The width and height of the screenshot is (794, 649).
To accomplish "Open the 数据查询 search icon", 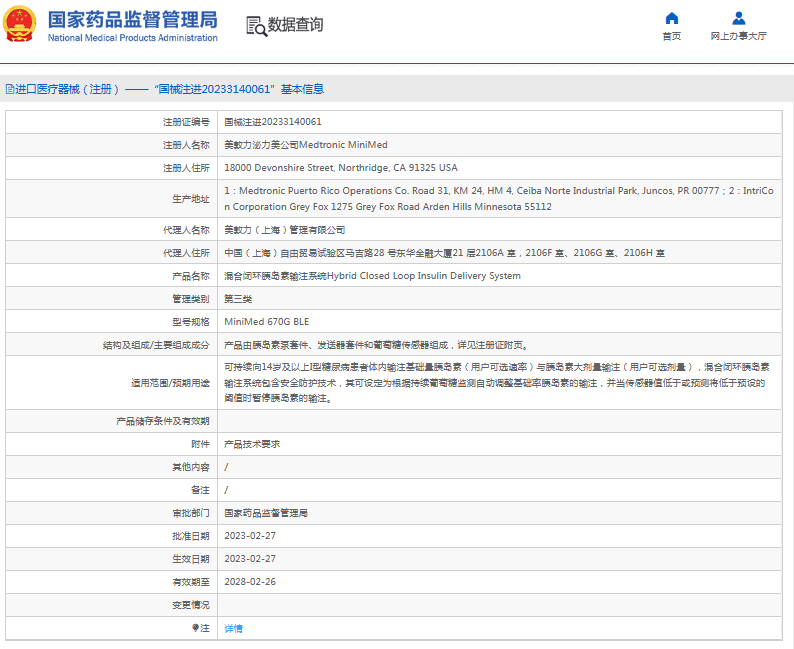I will (256, 26).
